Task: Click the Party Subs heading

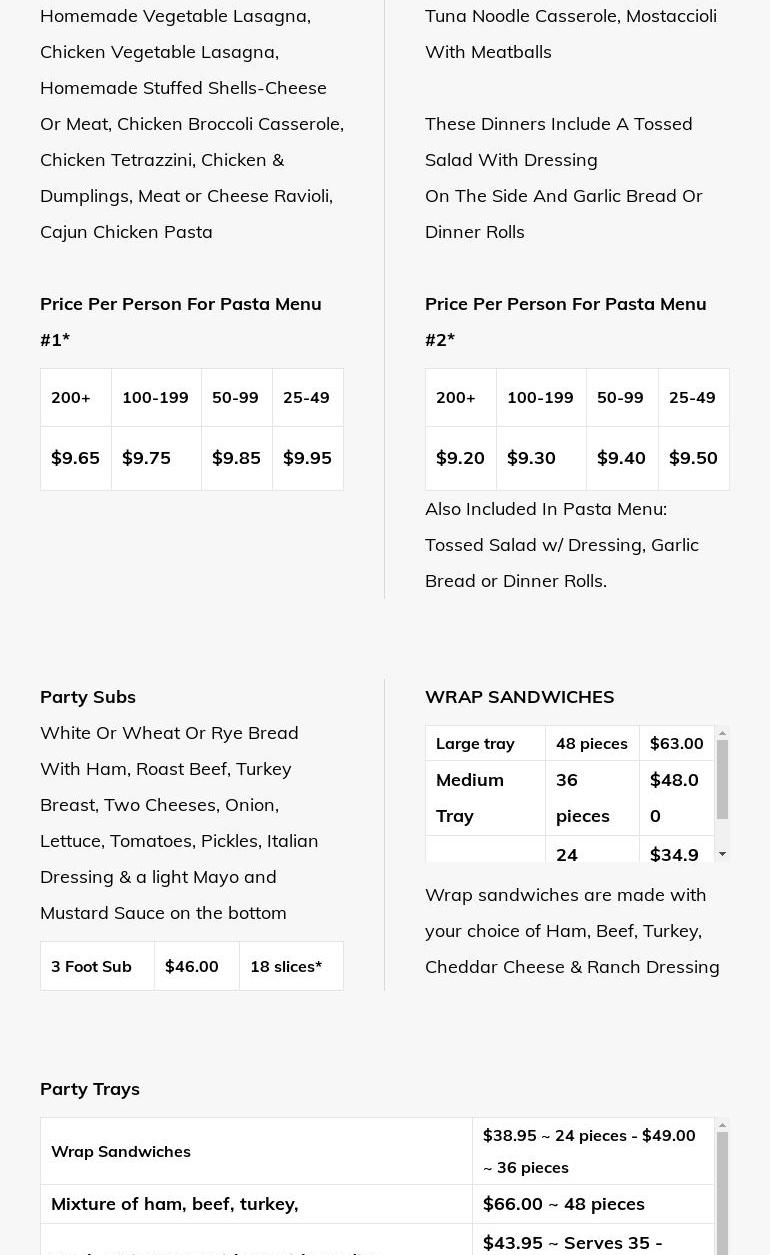Action: [88, 697]
